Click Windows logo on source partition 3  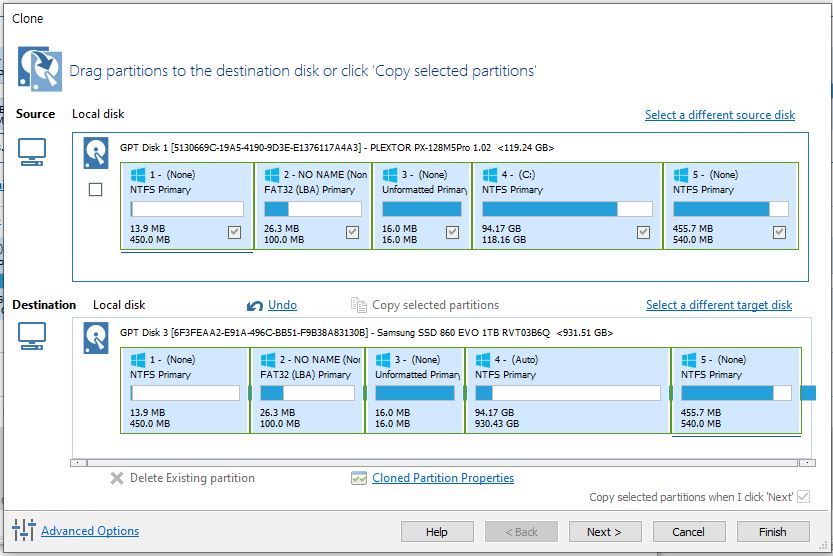[390, 175]
